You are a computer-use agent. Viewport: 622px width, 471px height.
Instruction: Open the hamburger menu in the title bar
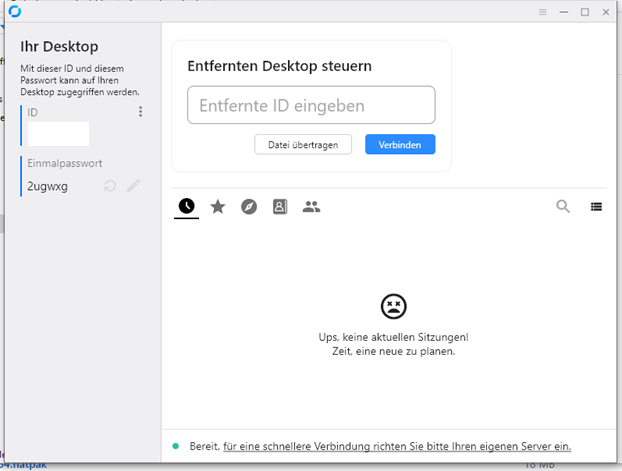(x=543, y=12)
